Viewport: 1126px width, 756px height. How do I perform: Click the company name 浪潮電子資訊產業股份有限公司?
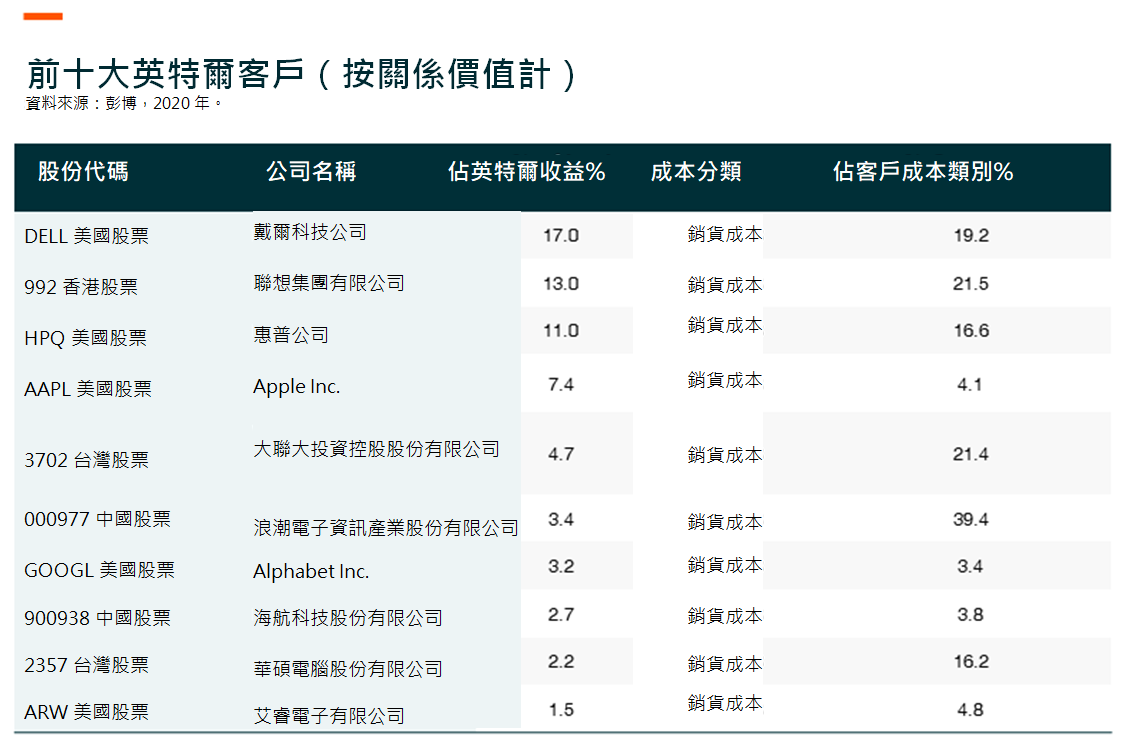click(386, 528)
